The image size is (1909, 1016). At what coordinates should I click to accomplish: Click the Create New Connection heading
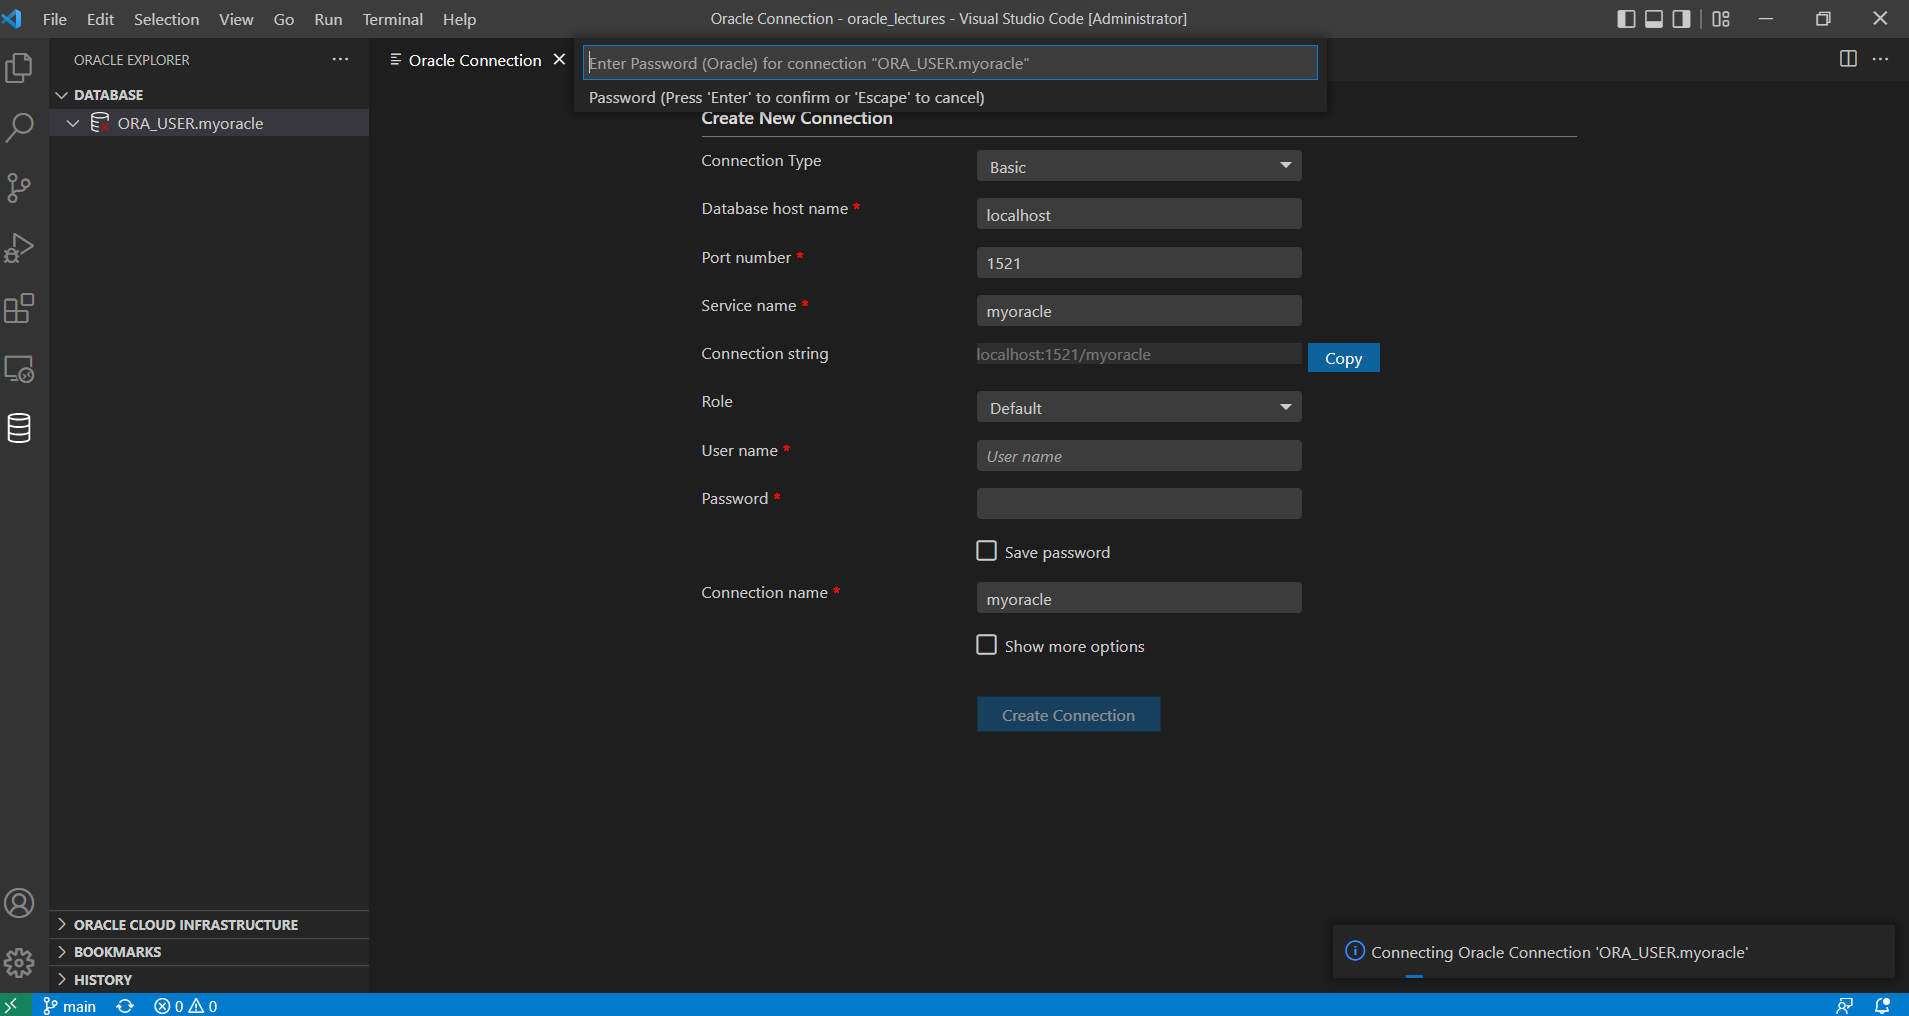click(x=797, y=118)
